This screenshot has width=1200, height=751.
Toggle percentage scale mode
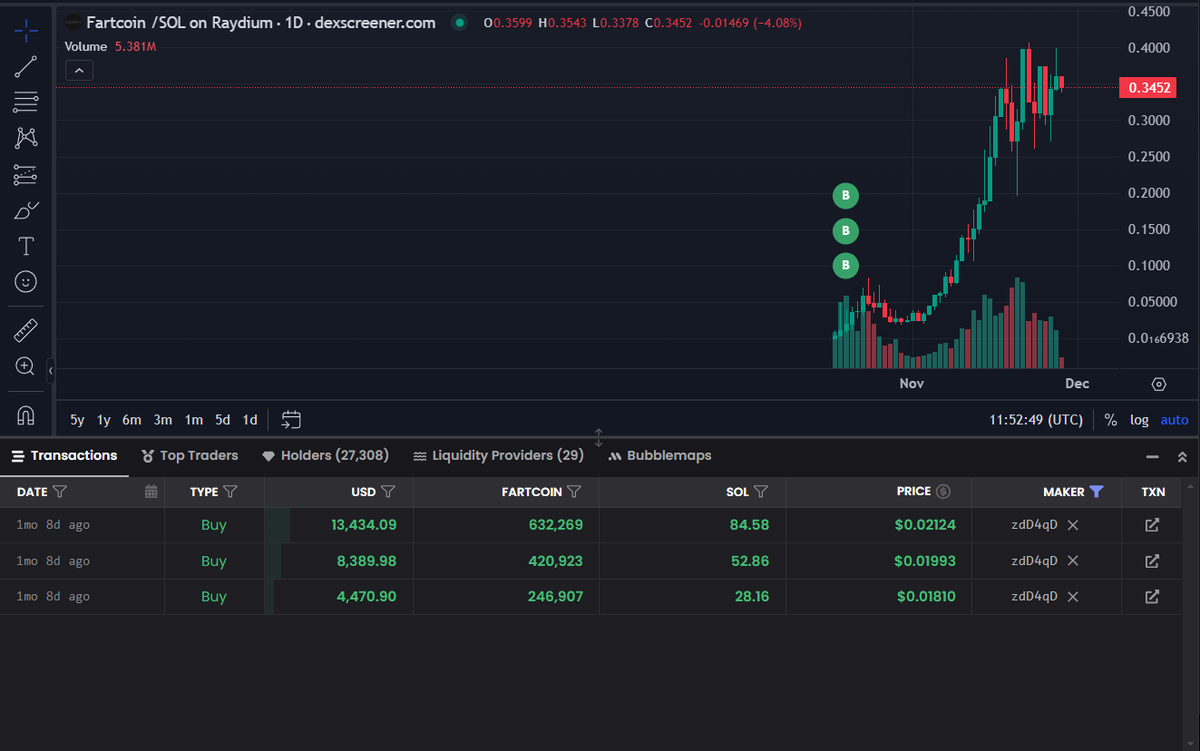(1111, 420)
